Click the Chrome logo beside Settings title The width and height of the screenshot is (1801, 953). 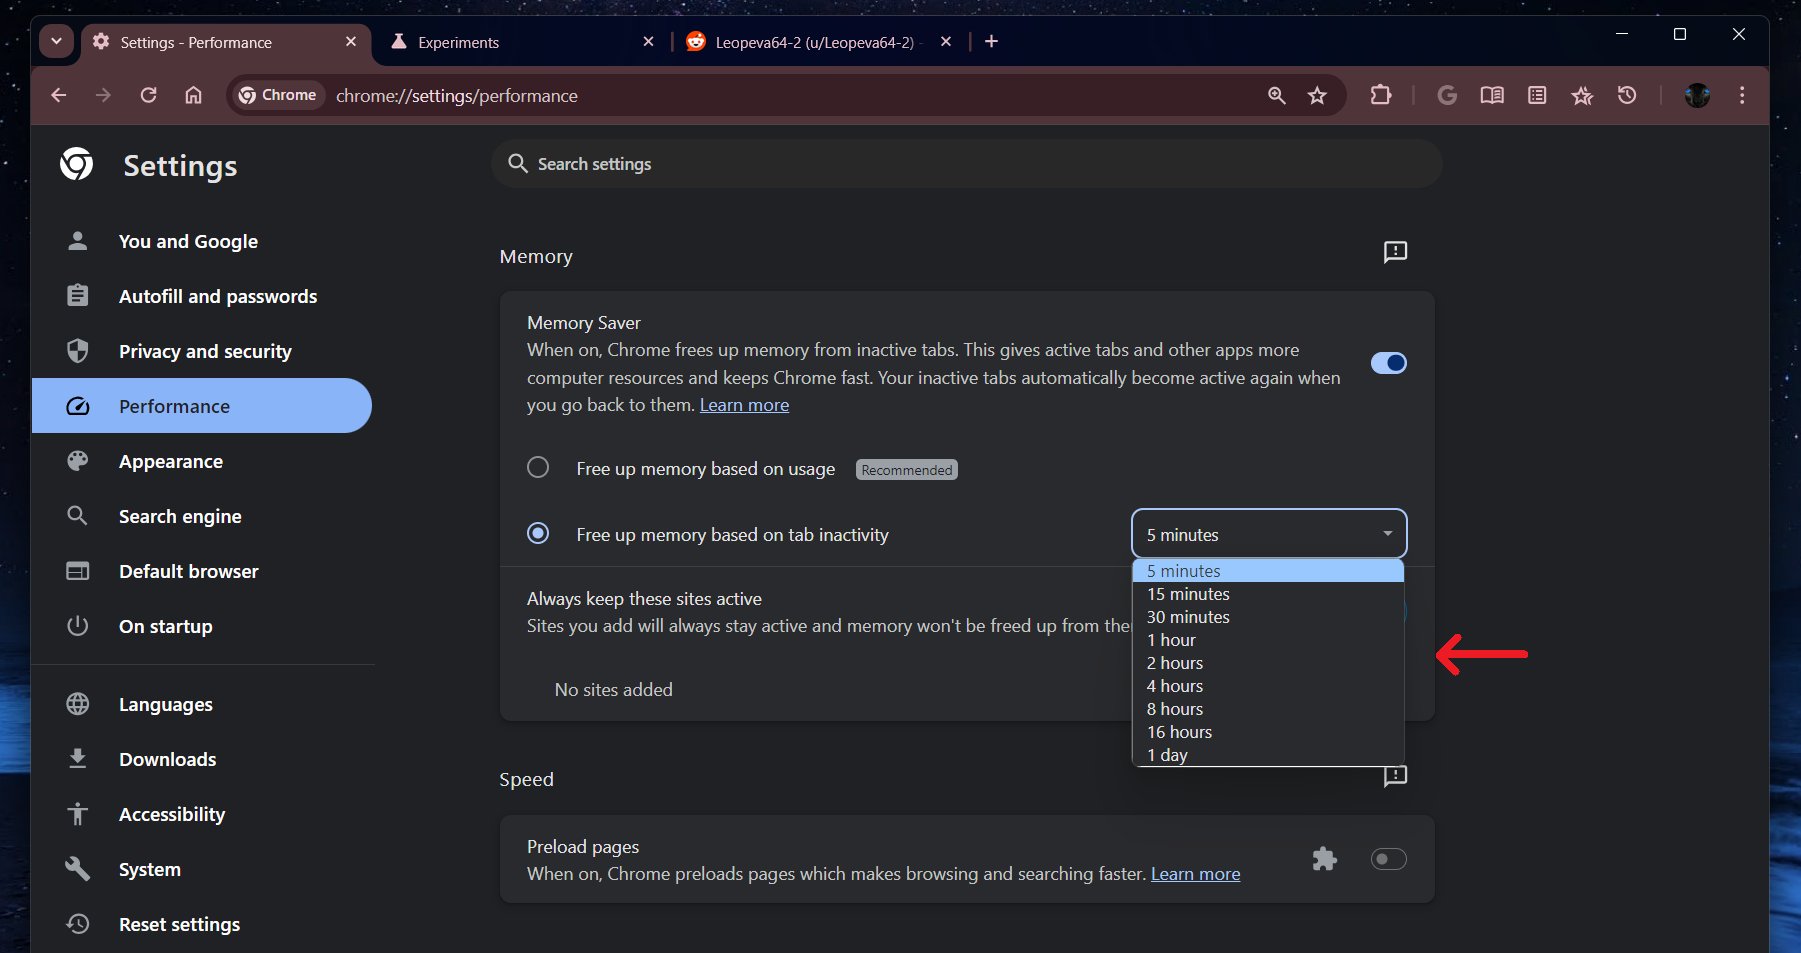click(x=77, y=164)
